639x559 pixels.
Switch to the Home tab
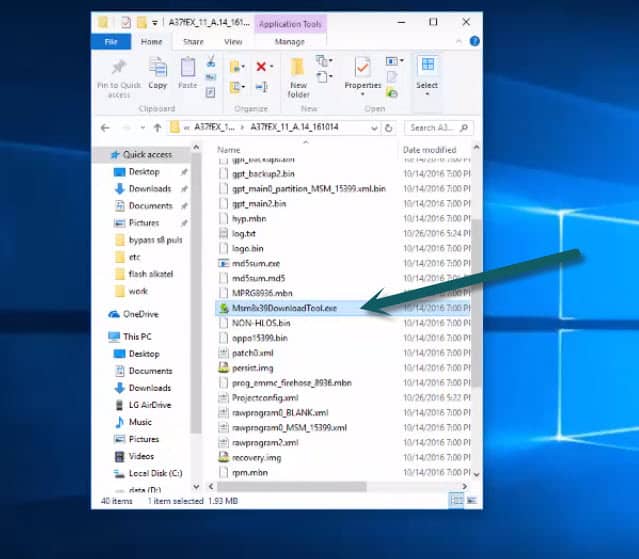click(152, 42)
